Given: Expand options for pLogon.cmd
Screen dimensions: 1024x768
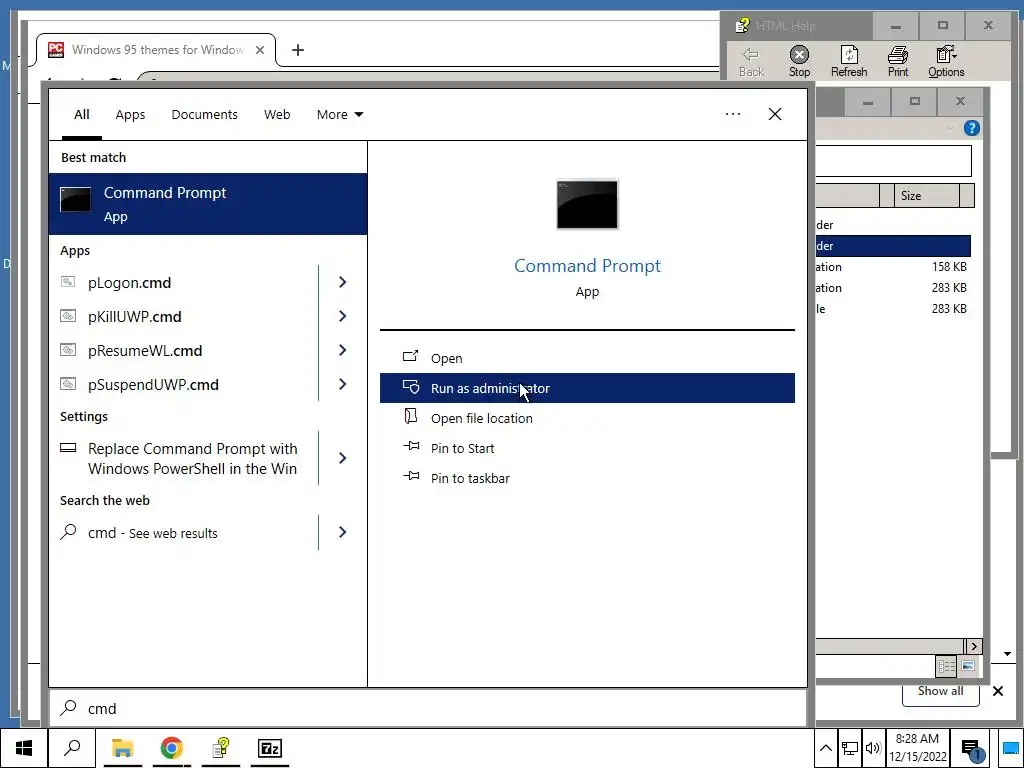Looking at the screenshot, I should (x=343, y=282).
